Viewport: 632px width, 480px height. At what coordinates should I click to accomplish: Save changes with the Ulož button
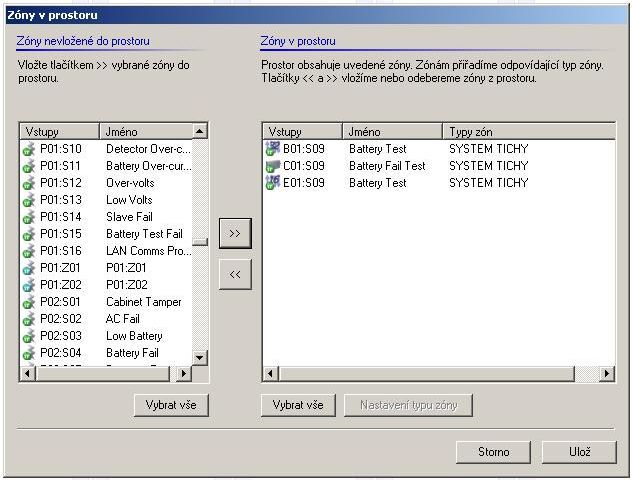coord(580,452)
